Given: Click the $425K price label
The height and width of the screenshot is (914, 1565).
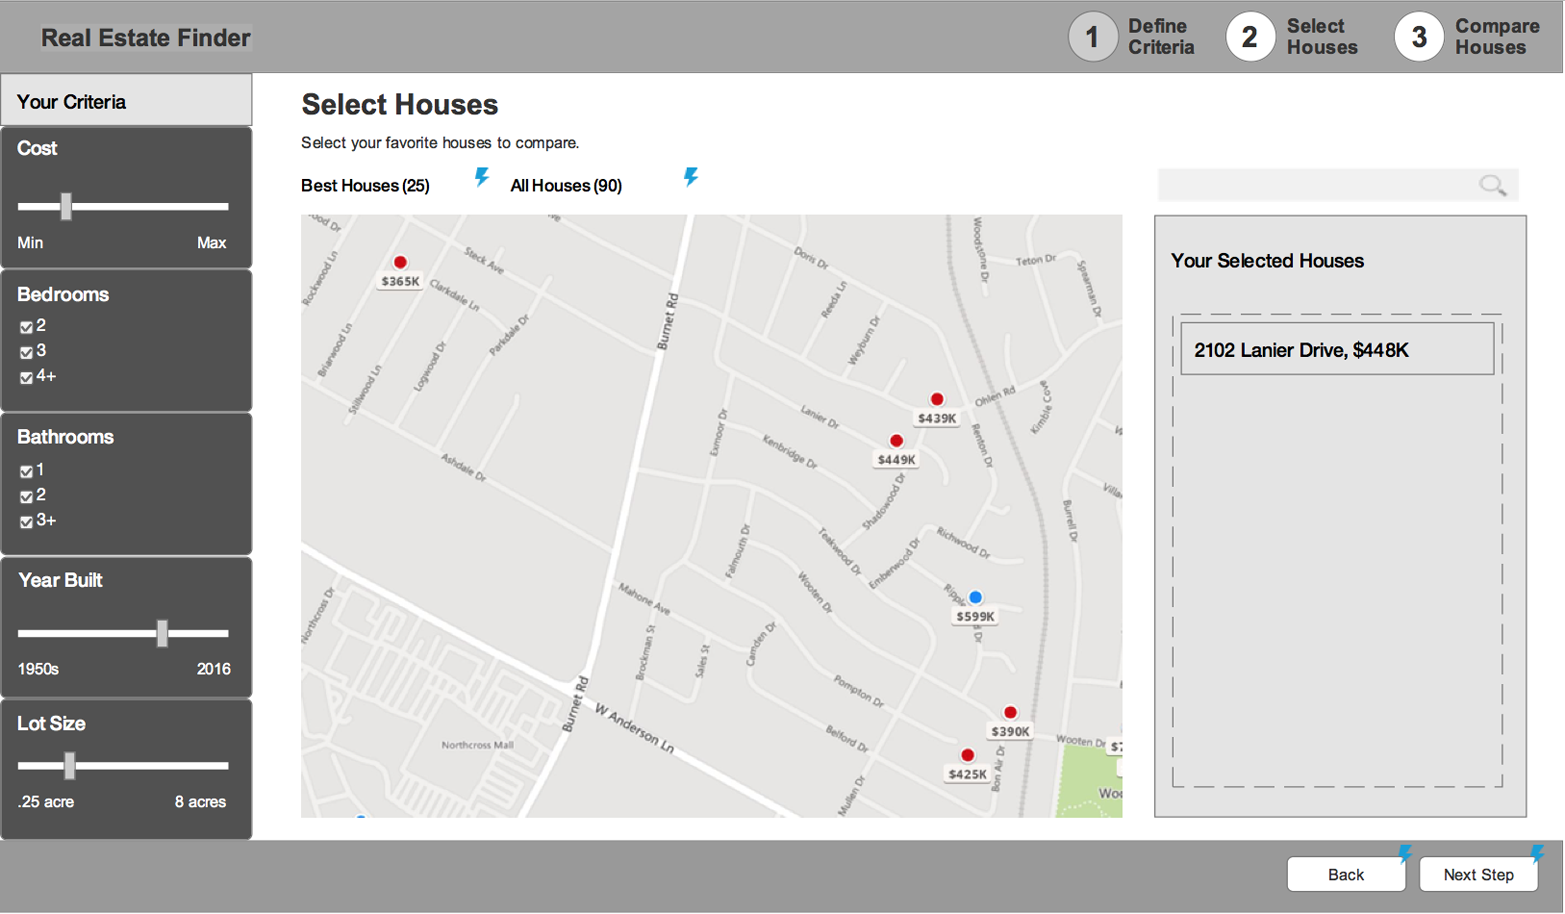Looking at the screenshot, I should coord(967,775).
